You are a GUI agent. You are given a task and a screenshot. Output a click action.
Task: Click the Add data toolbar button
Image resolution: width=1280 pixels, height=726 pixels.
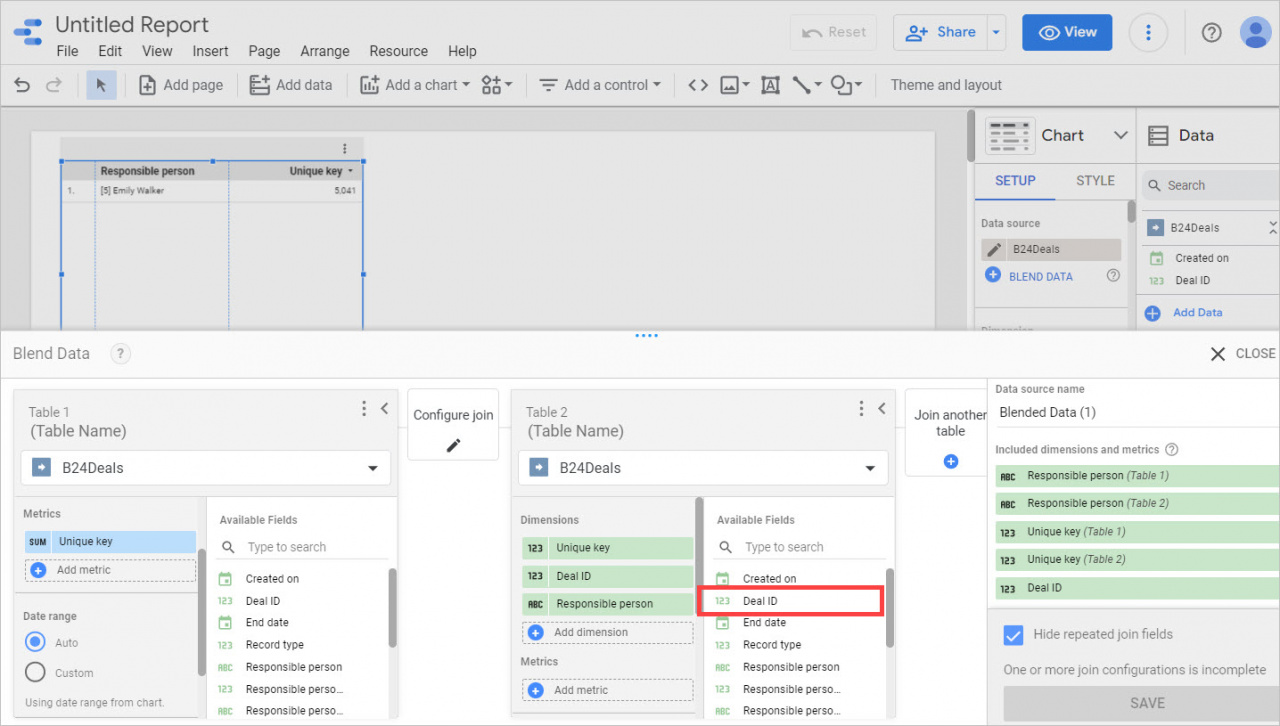291,85
